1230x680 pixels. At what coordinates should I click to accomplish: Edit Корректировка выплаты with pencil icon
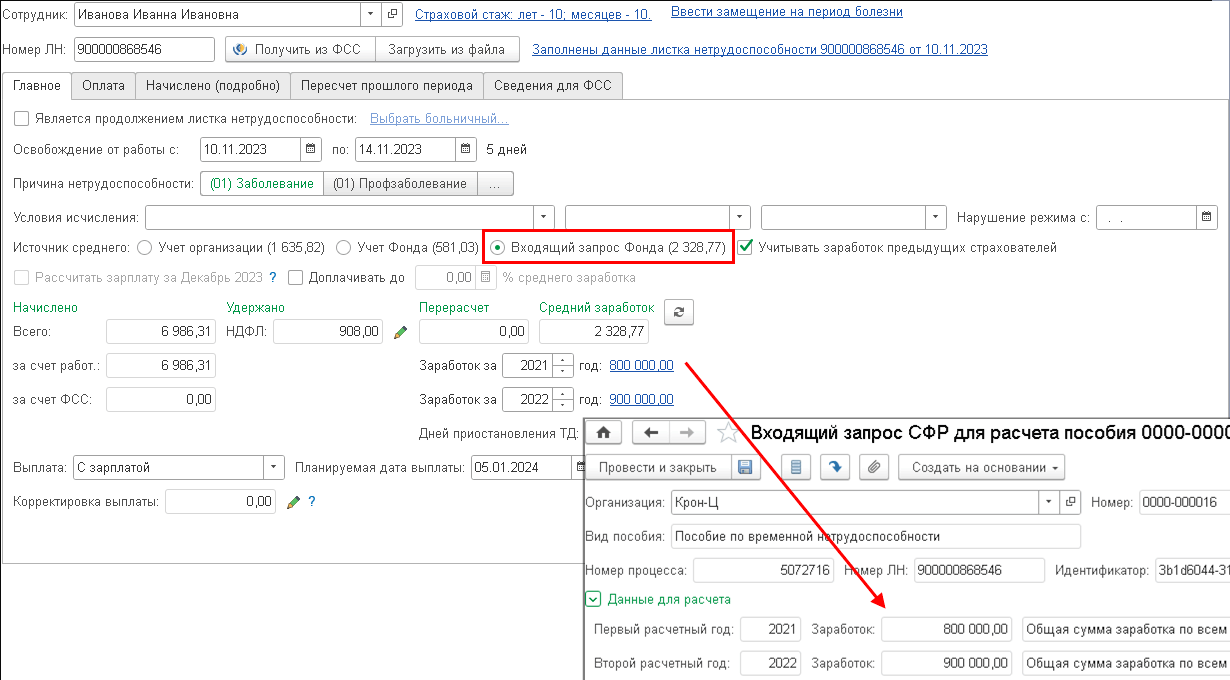click(x=293, y=502)
